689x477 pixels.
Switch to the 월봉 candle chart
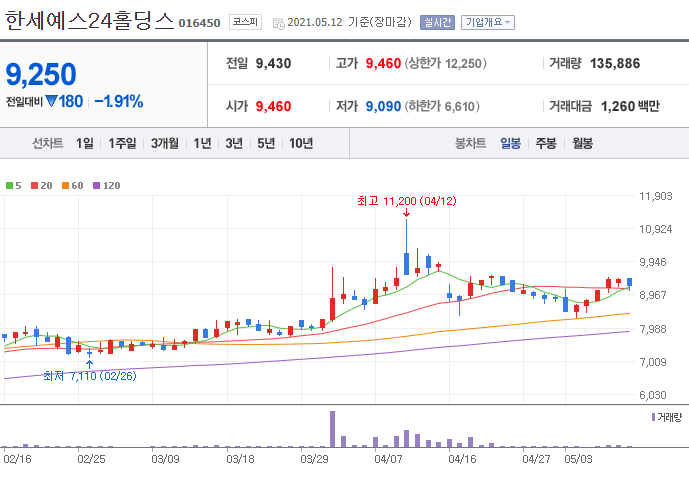click(582, 143)
